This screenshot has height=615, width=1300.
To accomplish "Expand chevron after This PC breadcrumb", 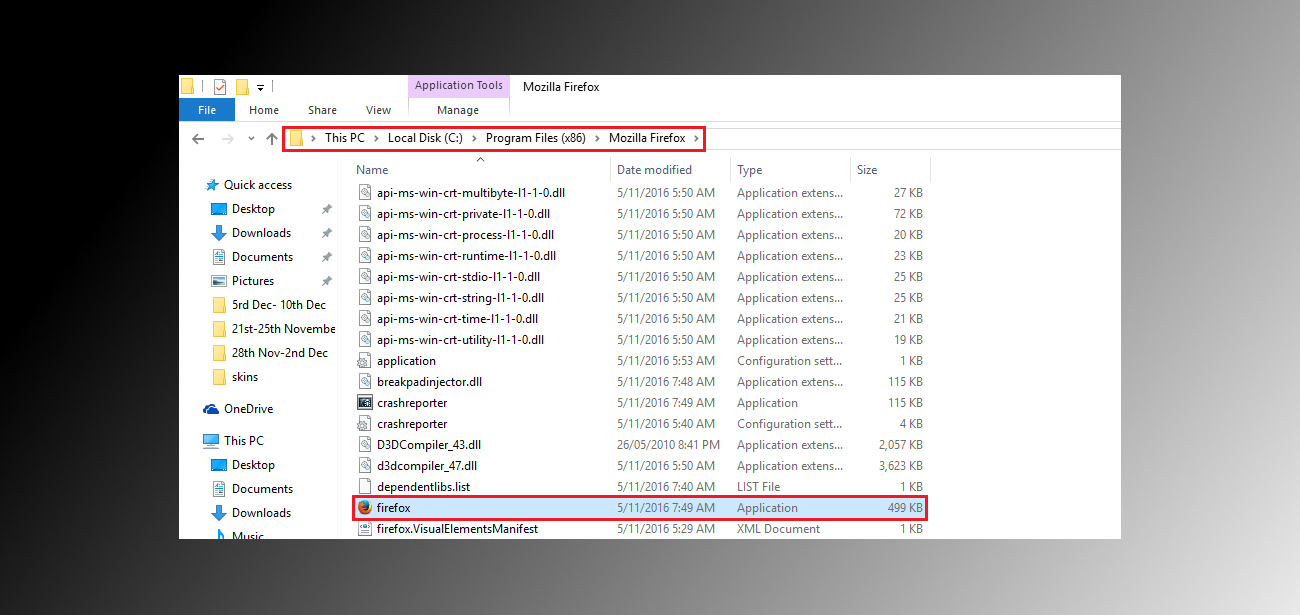I will click(376, 138).
